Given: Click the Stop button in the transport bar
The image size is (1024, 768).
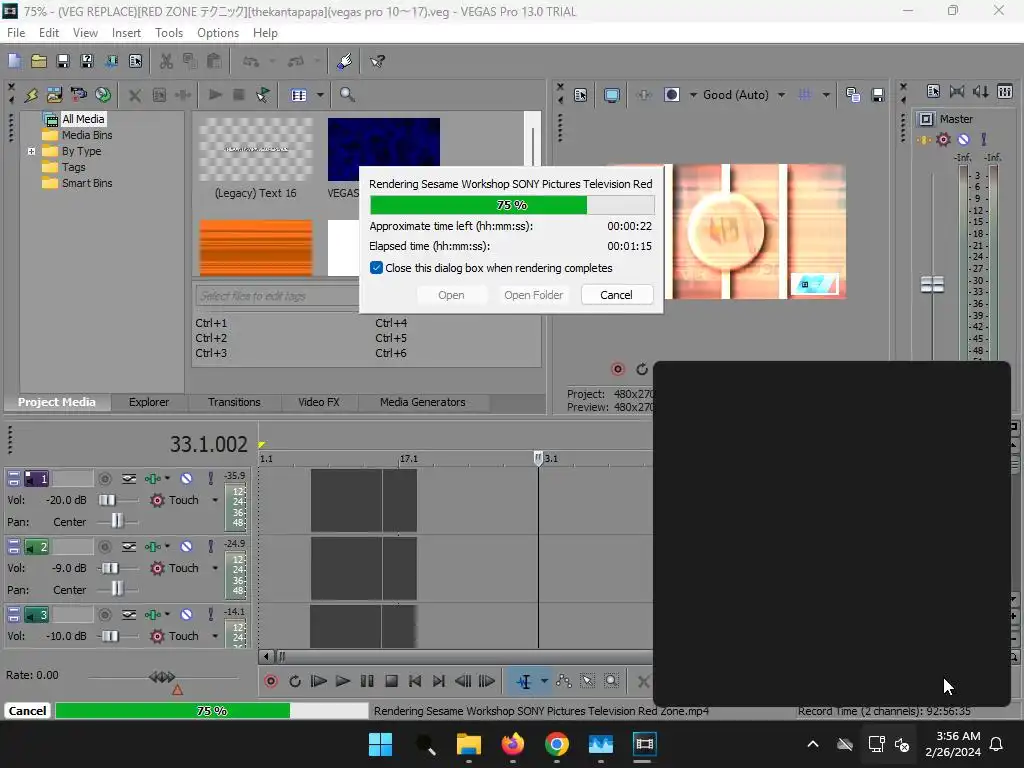Looking at the screenshot, I should click(x=391, y=682).
